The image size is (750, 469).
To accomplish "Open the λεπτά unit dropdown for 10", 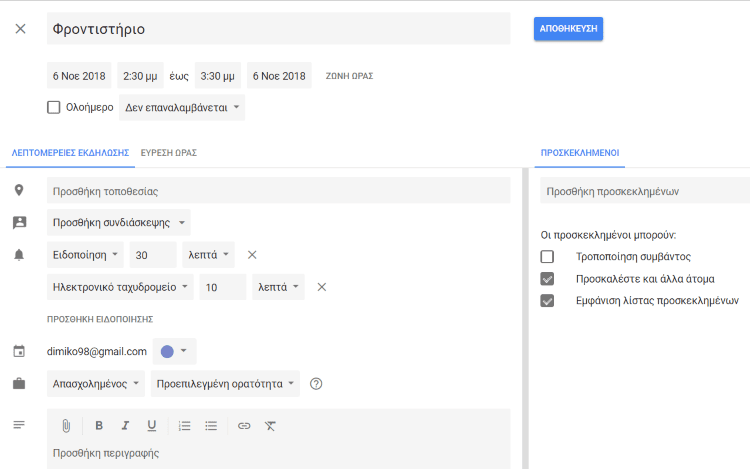I will (278, 287).
